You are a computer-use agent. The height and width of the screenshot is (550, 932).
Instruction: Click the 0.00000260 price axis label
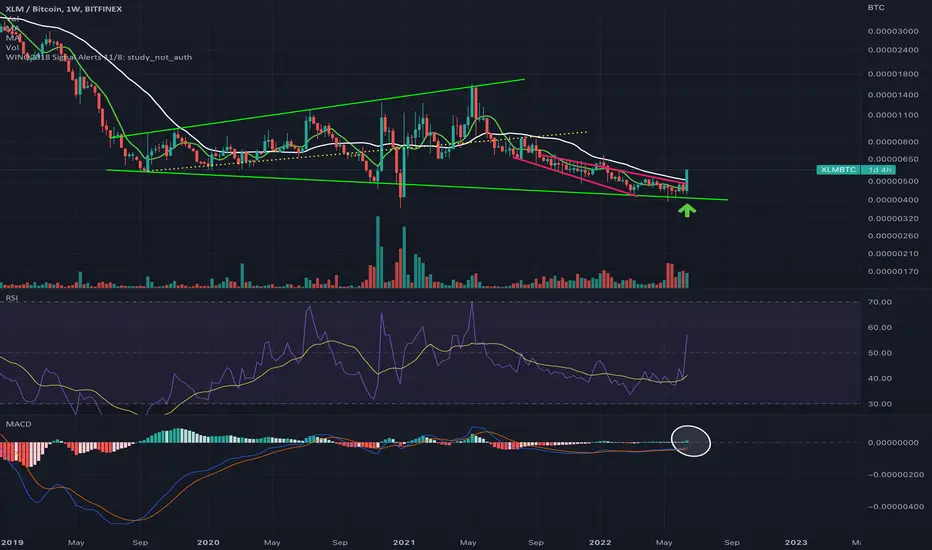[893, 235]
